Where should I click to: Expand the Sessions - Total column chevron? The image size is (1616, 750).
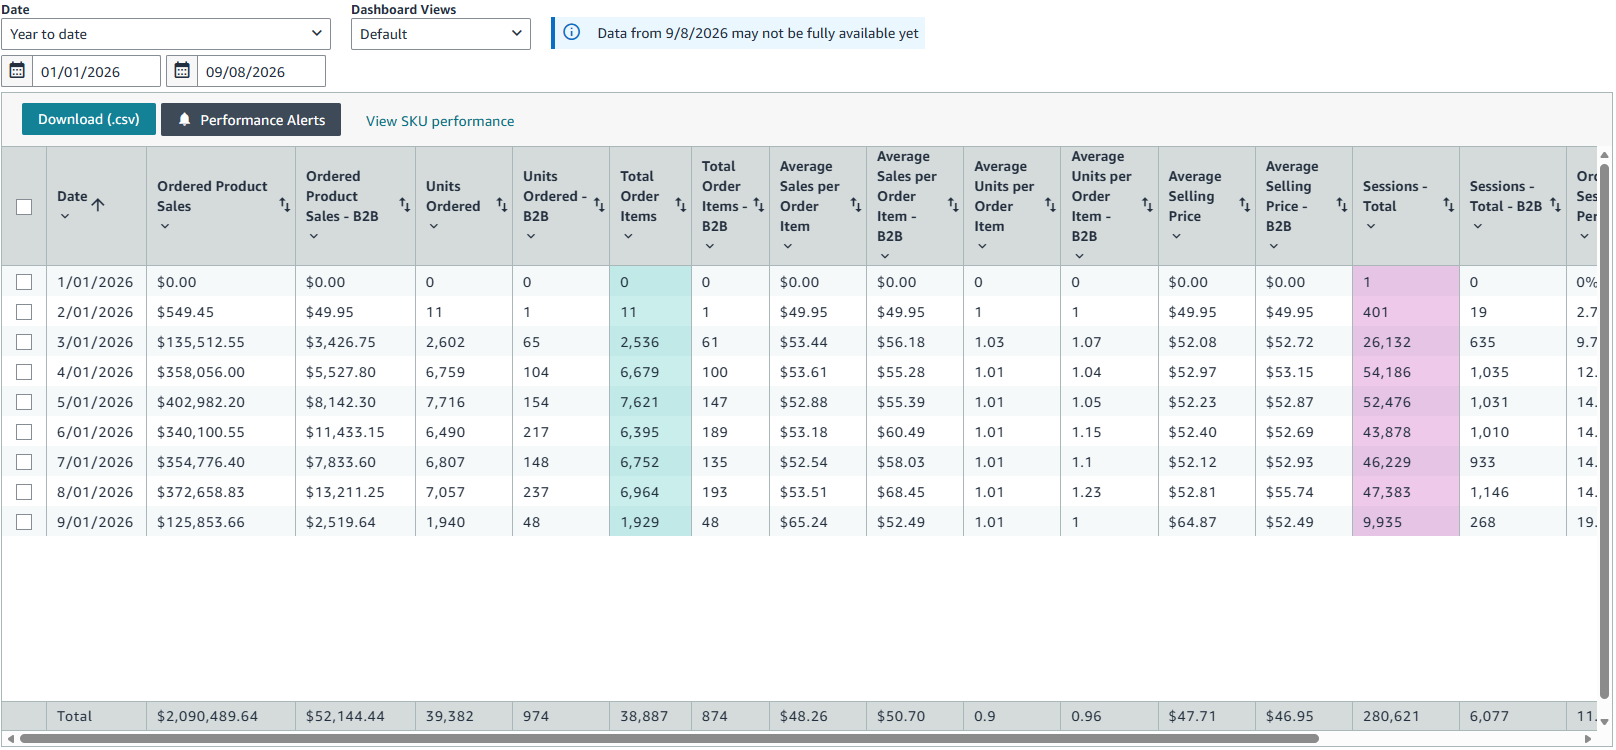[x=1371, y=226]
